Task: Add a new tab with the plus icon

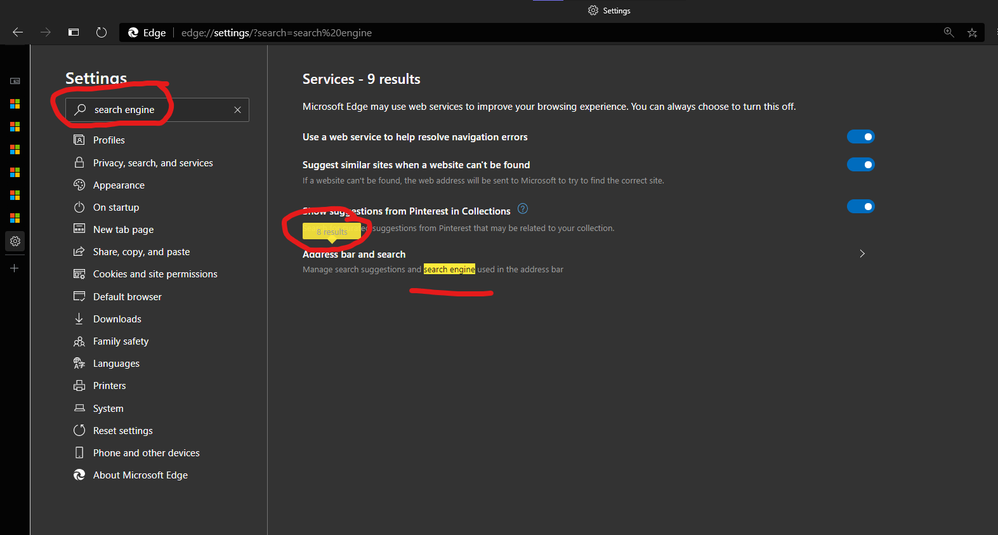Action: [x=15, y=268]
